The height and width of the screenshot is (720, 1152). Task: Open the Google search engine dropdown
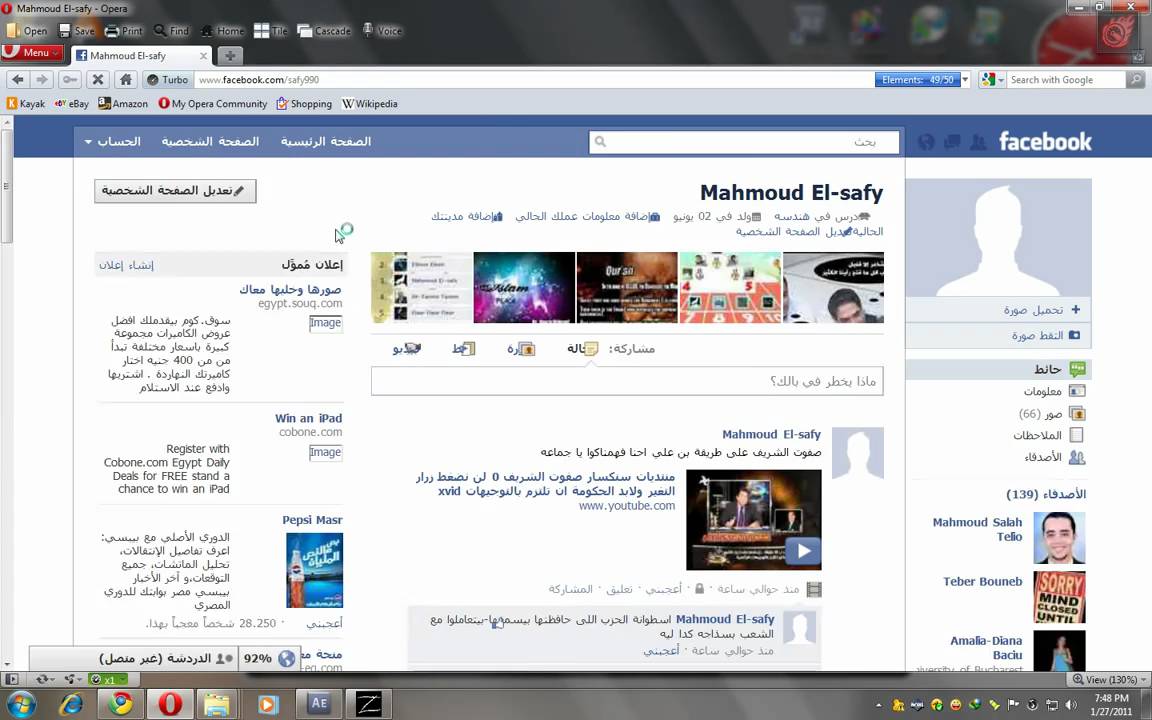pyautogui.click(x=992, y=79)
